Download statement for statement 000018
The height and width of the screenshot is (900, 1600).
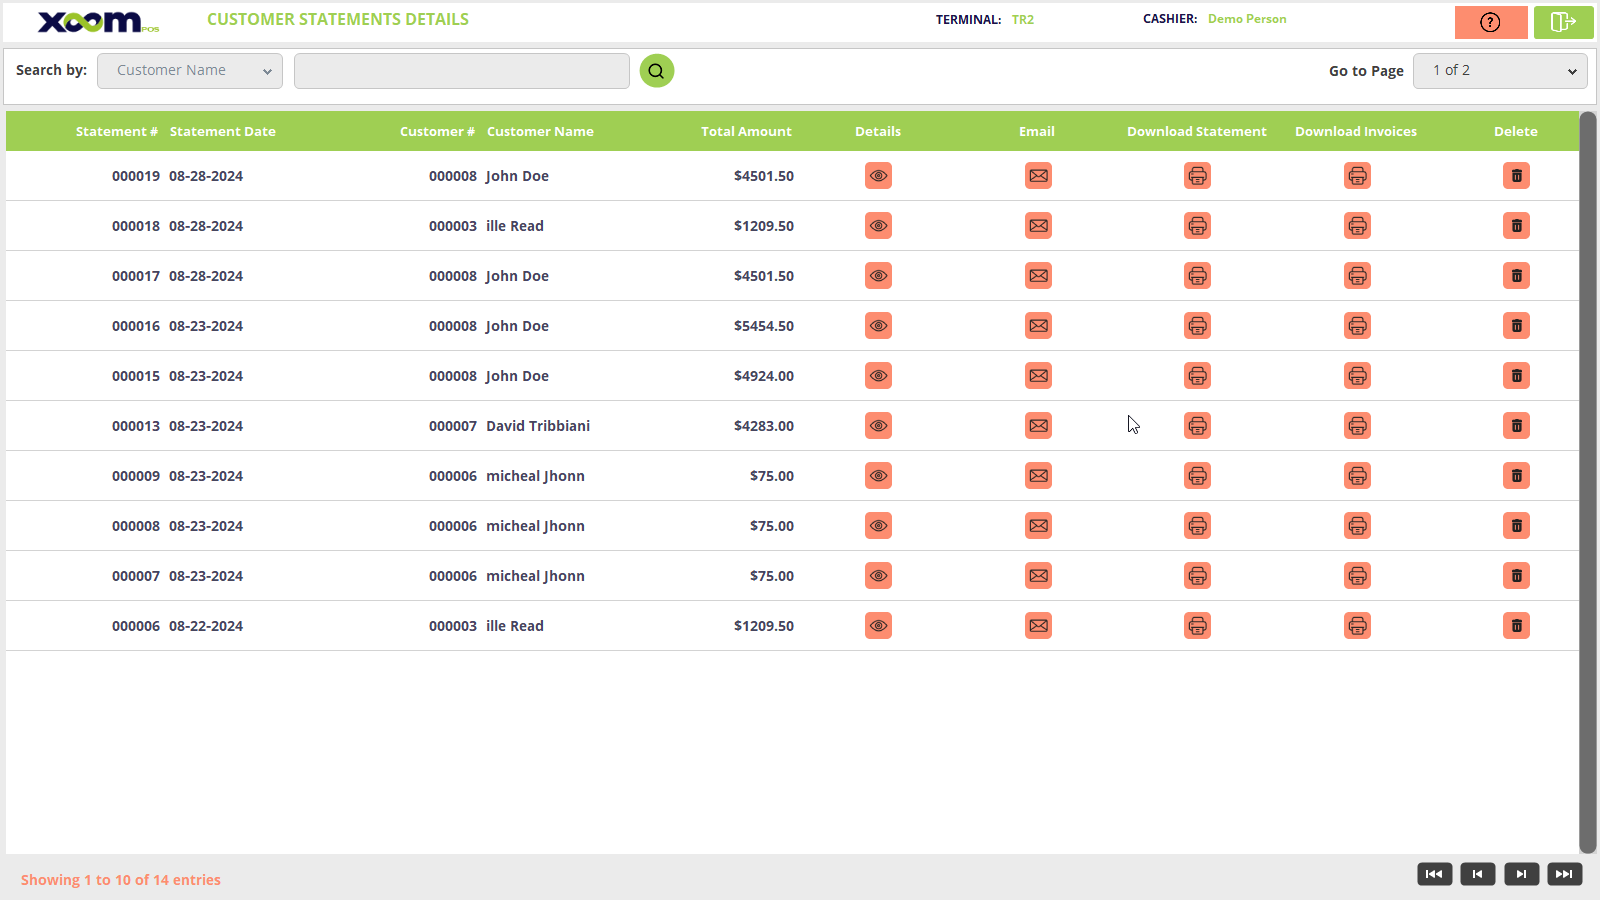click(x=1197, y=226)
